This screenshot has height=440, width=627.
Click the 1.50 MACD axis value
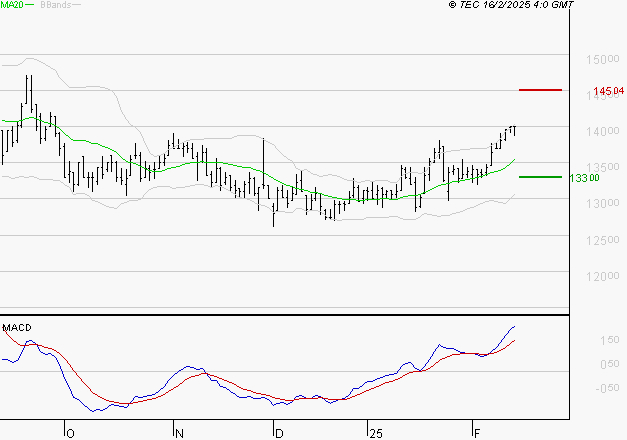609,340
